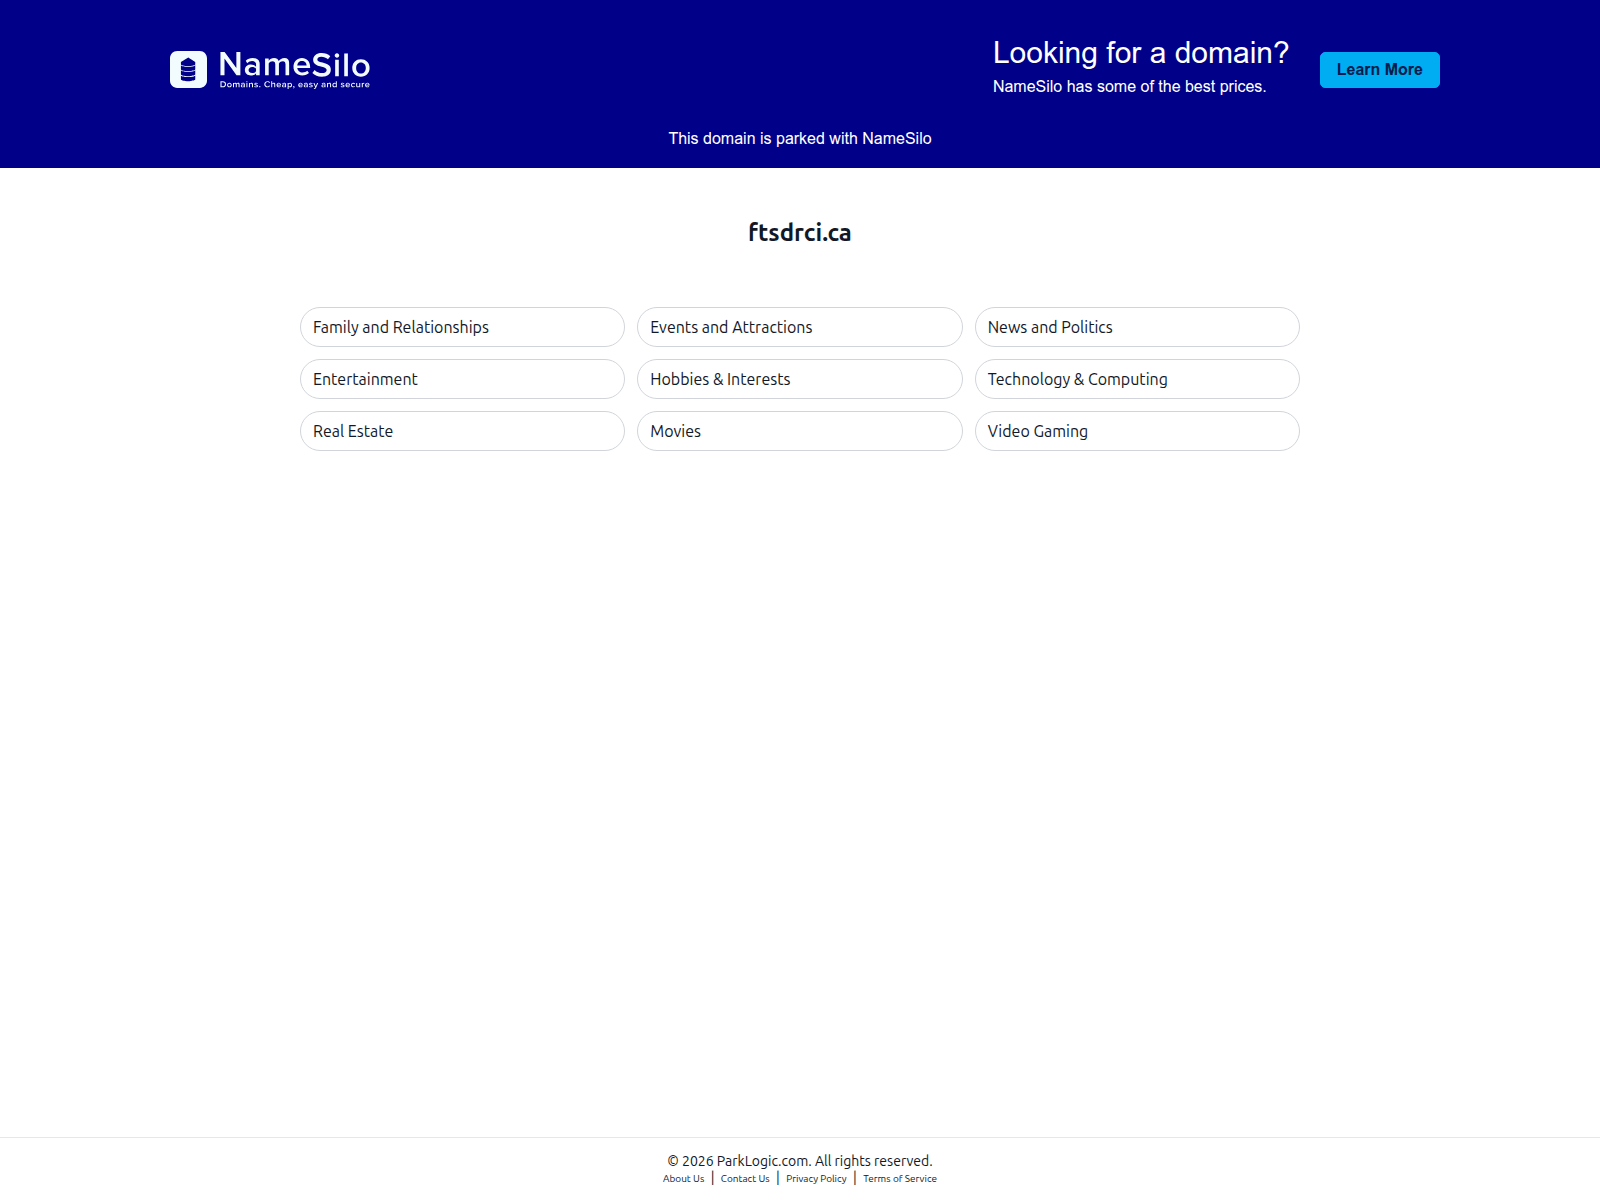Select the Hobbies & Interests category
The height and width of the screenshot is (1200, 1600).
coord(799,379)
